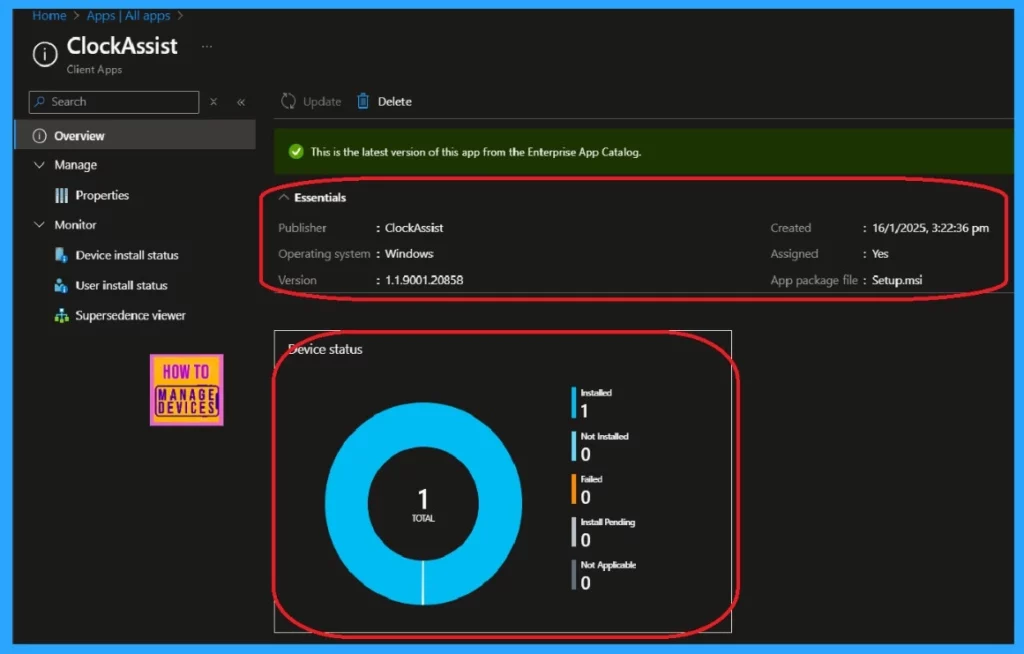Collapse the sidebar with double chevron
The image size is (1024, 654).
click(x=241, y=102)
